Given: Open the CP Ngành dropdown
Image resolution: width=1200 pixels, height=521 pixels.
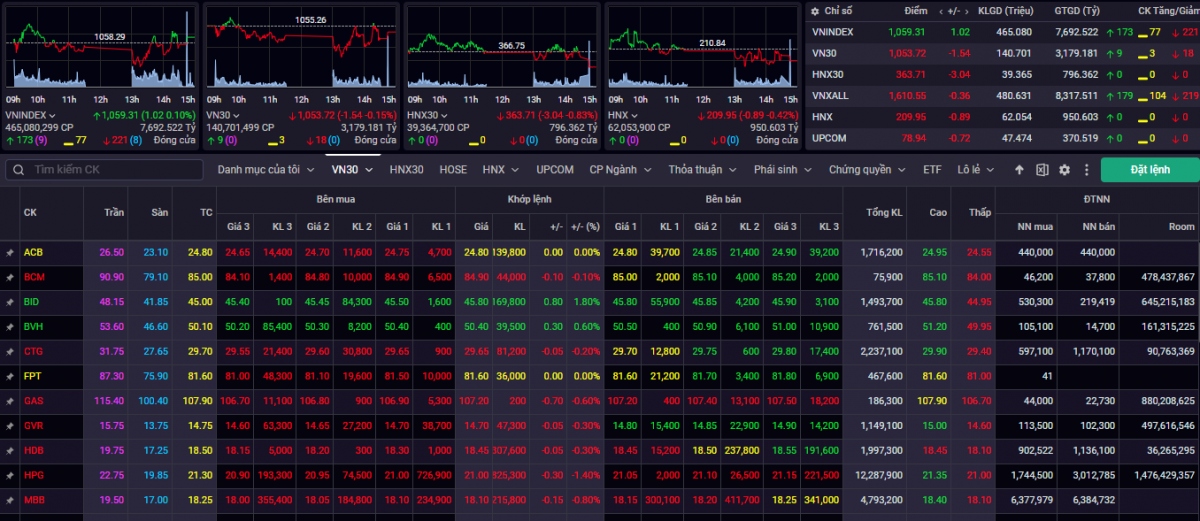Looking at the screenshot, I should [620, 170].
